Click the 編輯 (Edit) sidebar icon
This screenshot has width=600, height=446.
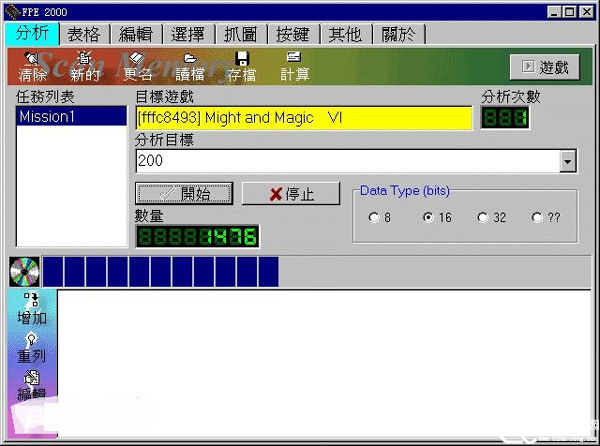31,386
